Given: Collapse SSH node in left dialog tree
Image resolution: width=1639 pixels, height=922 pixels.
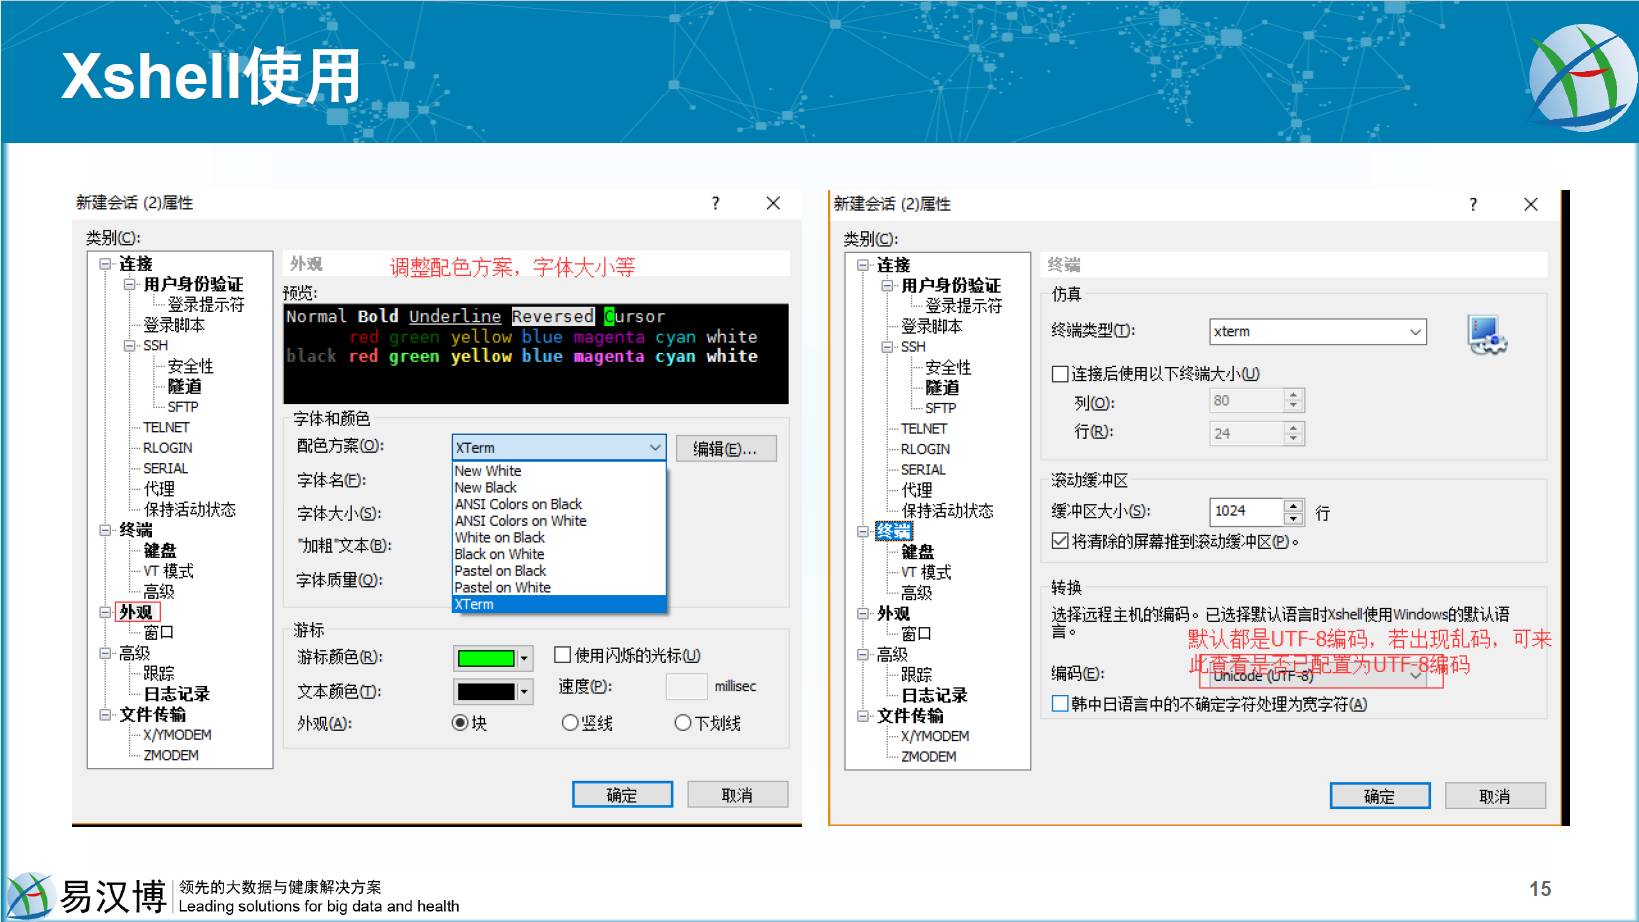Looking at the screenshot, I should [x=129, y=346].
